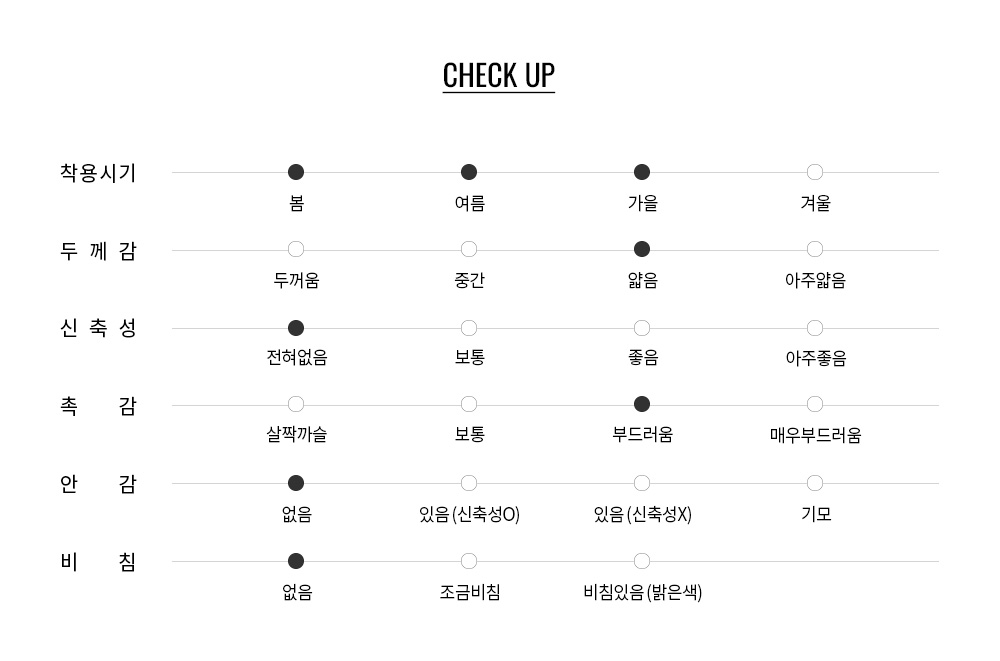Select the filled 얇음 thickness dot
Image resolution: width=1000 pixels, height=661 pixels.
coord(642,249)
